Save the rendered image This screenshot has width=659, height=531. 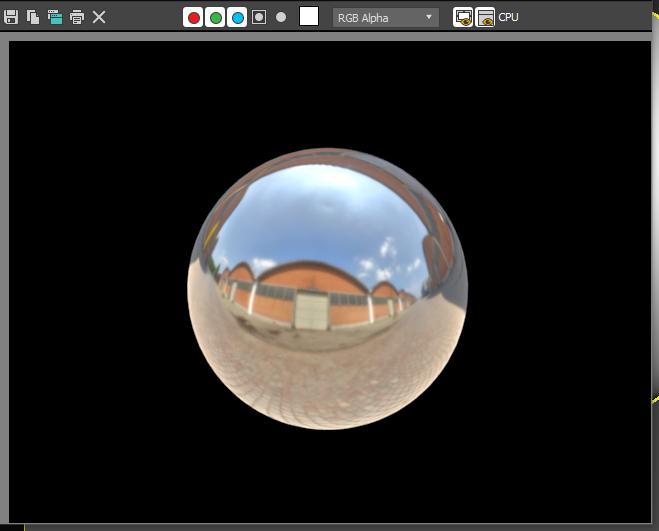coord(11,17)
